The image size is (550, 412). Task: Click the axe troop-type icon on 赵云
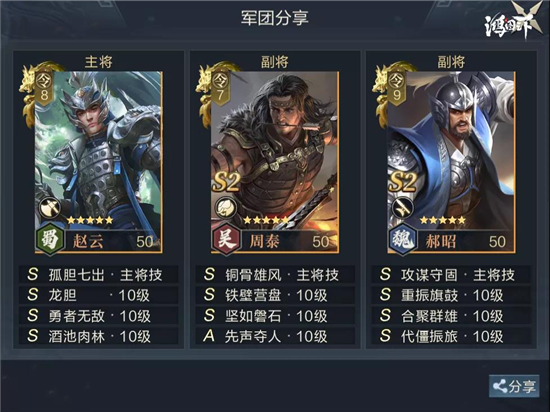49,208
